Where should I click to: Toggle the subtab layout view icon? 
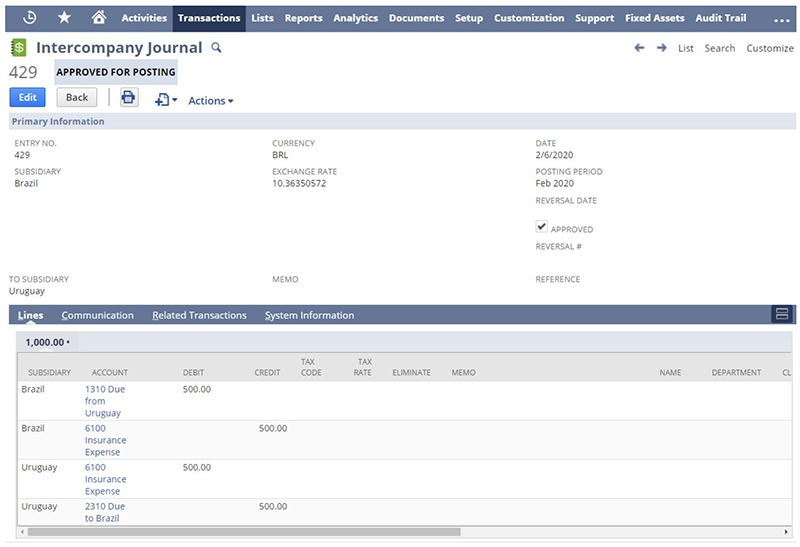[x=781, y=314]
